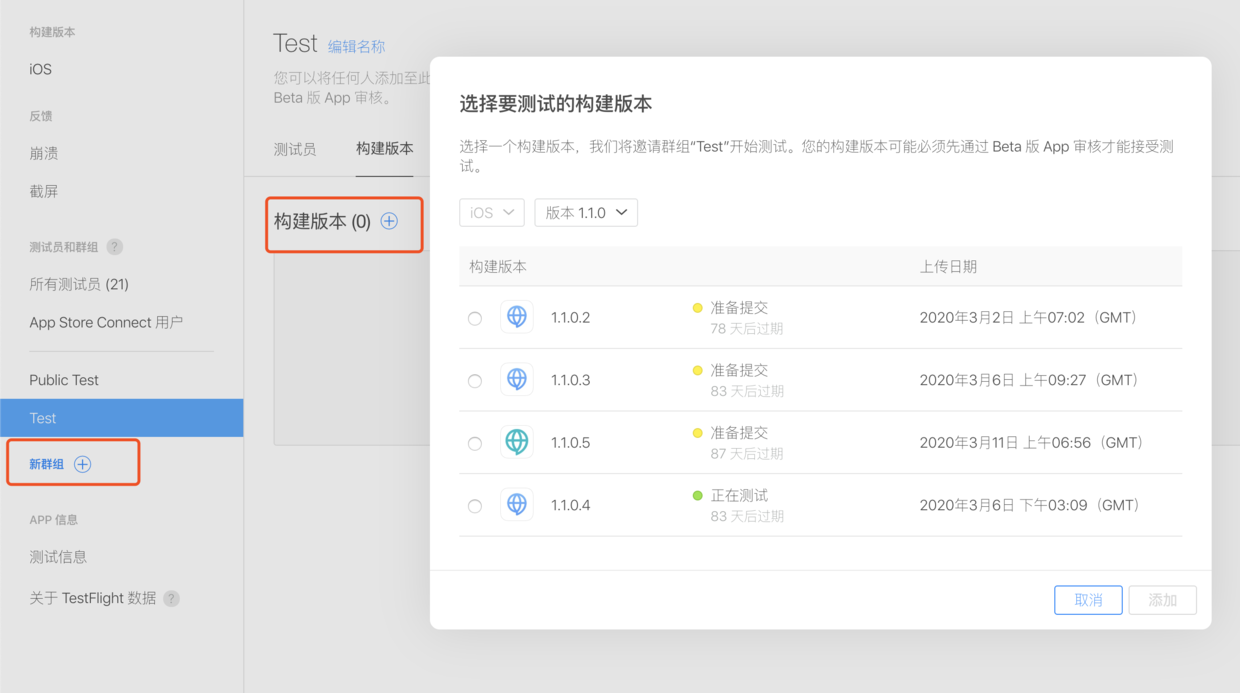
Task: Click the date 2020年3月6日 上午09:27
Action: [1029, 380]
